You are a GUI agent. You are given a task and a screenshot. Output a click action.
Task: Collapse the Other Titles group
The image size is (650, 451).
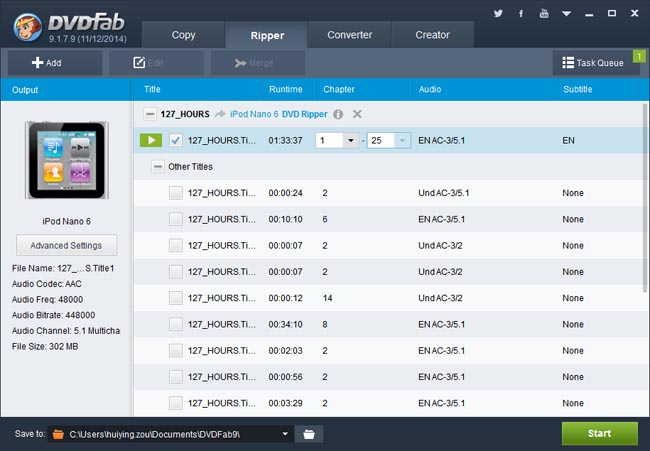pos(158,167)
